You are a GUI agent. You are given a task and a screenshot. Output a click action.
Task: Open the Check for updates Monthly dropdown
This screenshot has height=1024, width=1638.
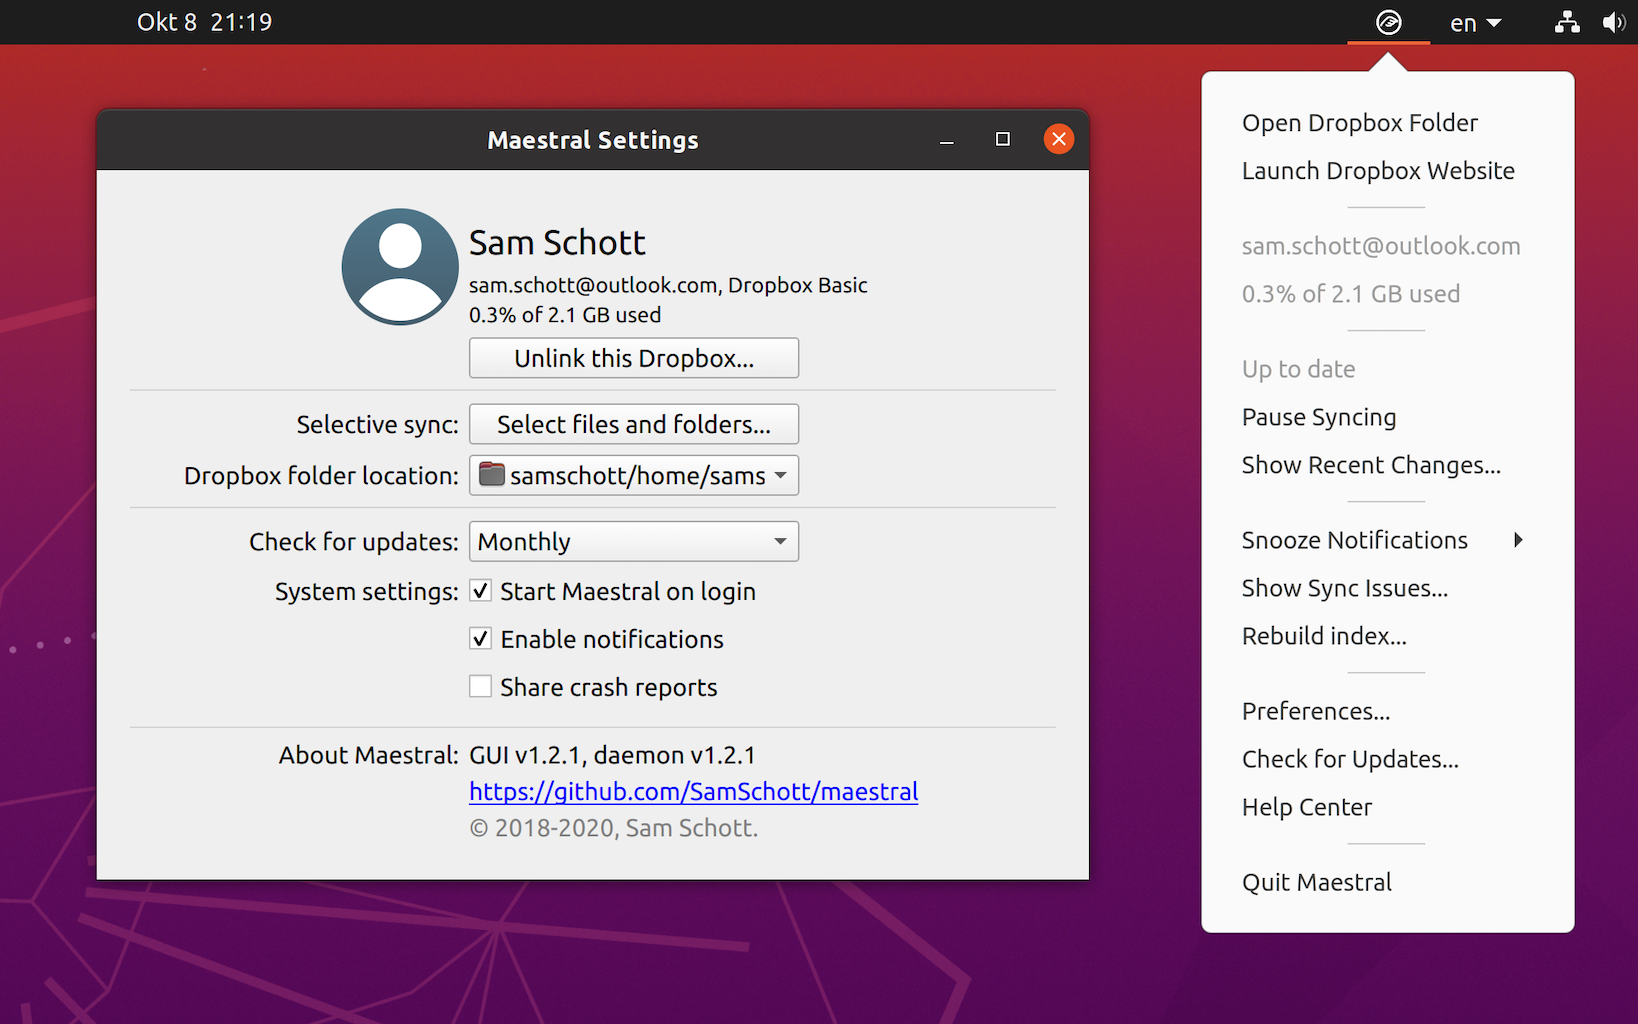(633, 542)
